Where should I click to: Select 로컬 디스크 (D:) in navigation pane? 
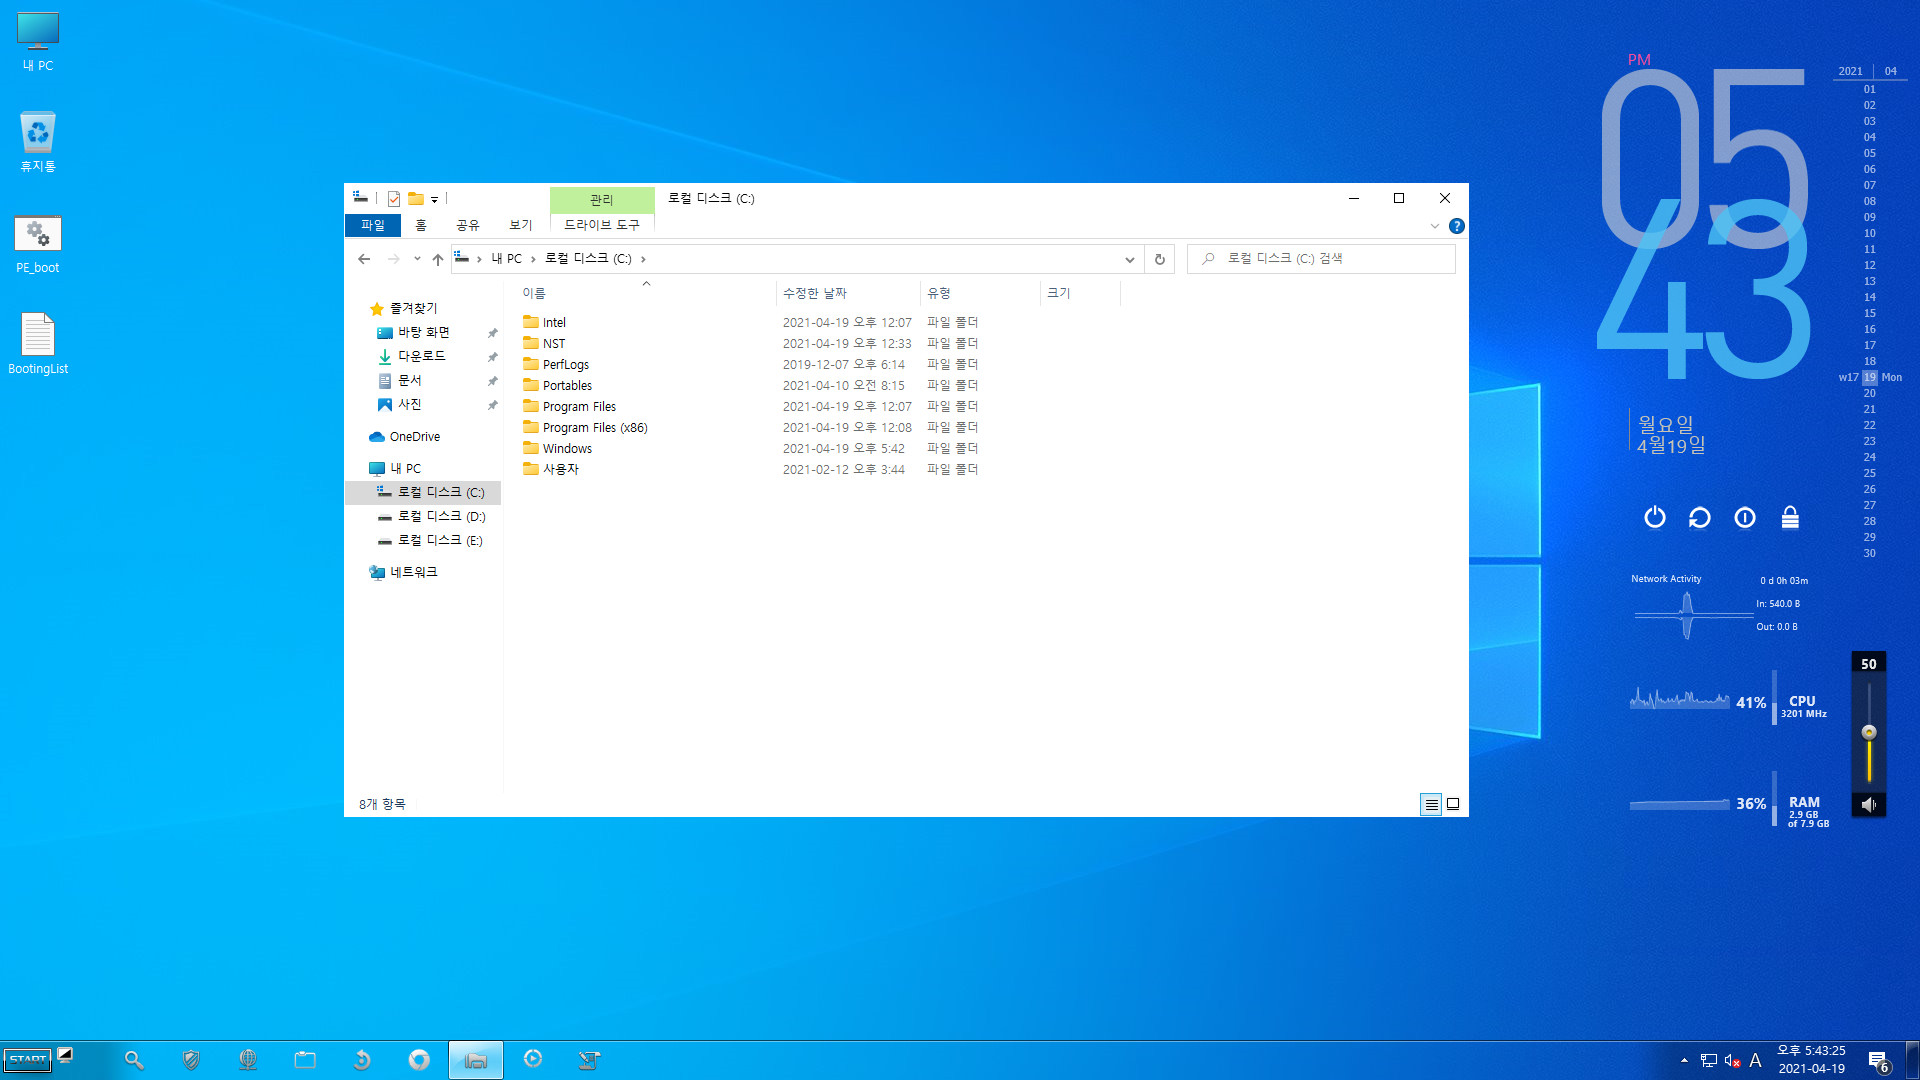(441, 517)
